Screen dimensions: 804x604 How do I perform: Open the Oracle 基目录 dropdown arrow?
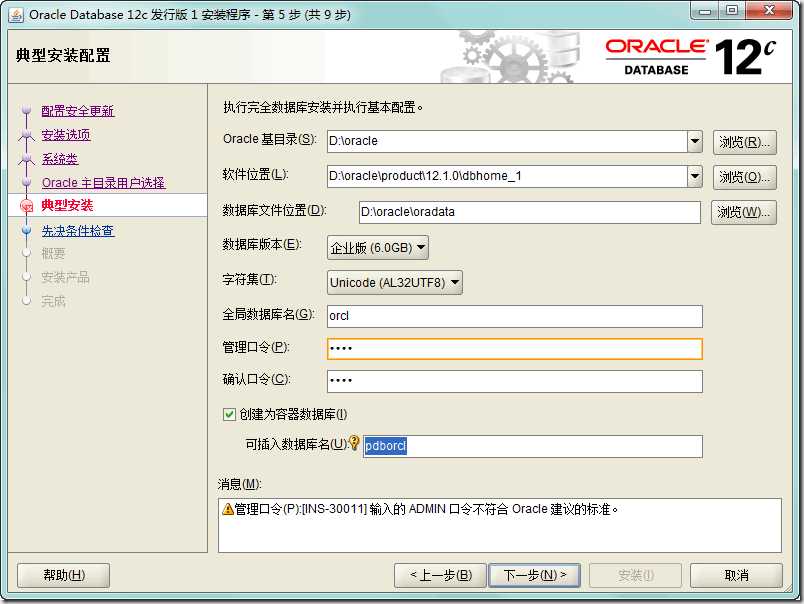pos(695,141)
